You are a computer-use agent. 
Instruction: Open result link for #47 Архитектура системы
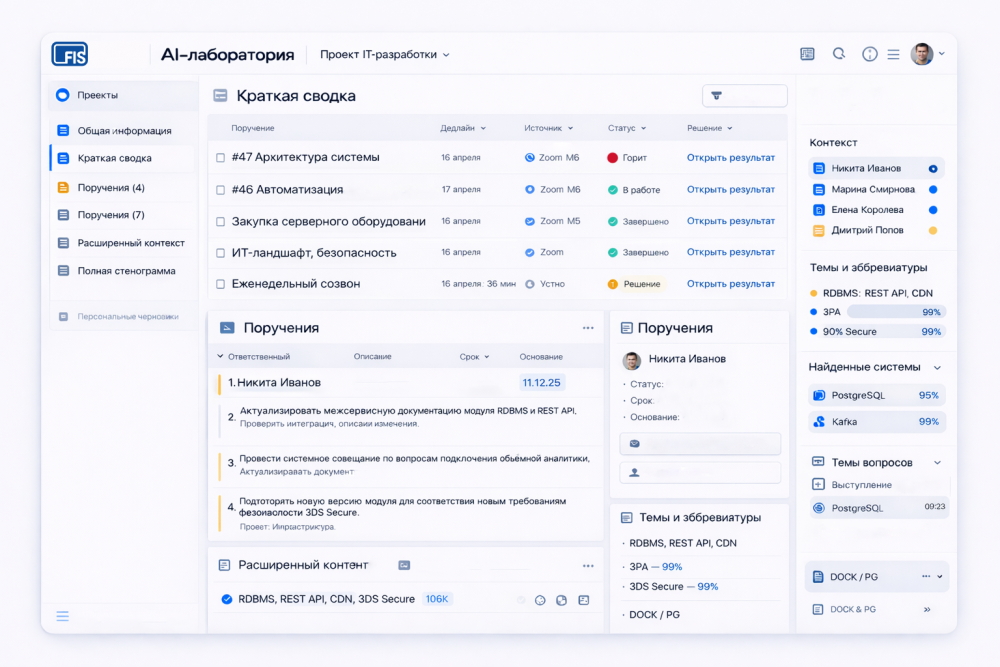pos(730,158)
